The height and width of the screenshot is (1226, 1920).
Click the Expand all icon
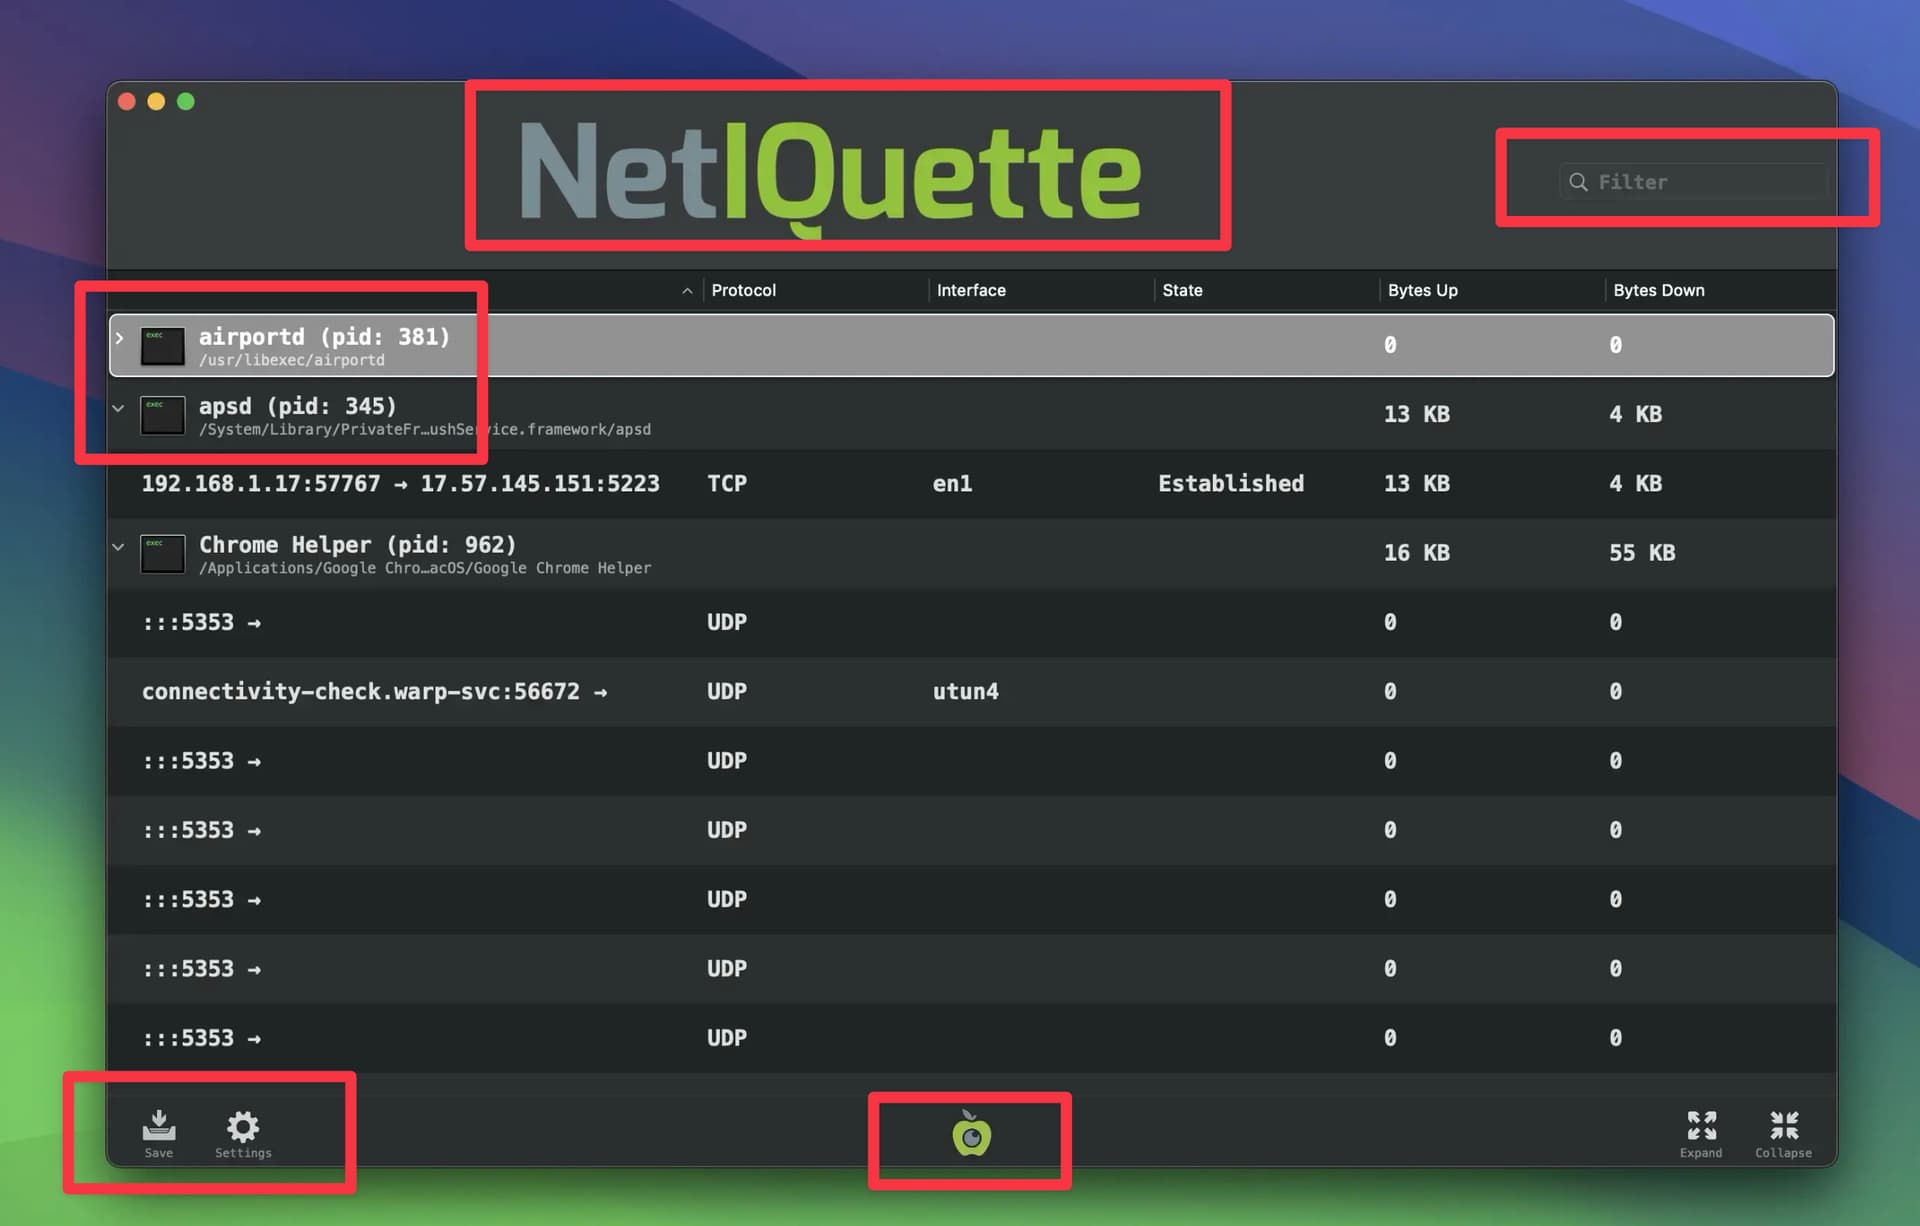1701,1126
